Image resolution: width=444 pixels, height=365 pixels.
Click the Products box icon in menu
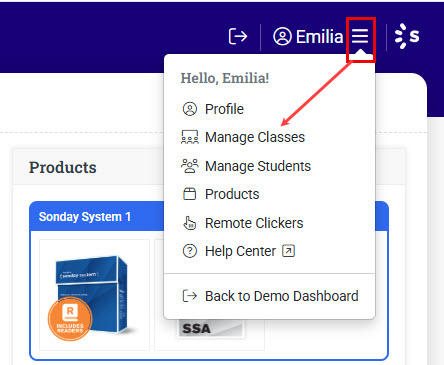click(x=190, y=194)
